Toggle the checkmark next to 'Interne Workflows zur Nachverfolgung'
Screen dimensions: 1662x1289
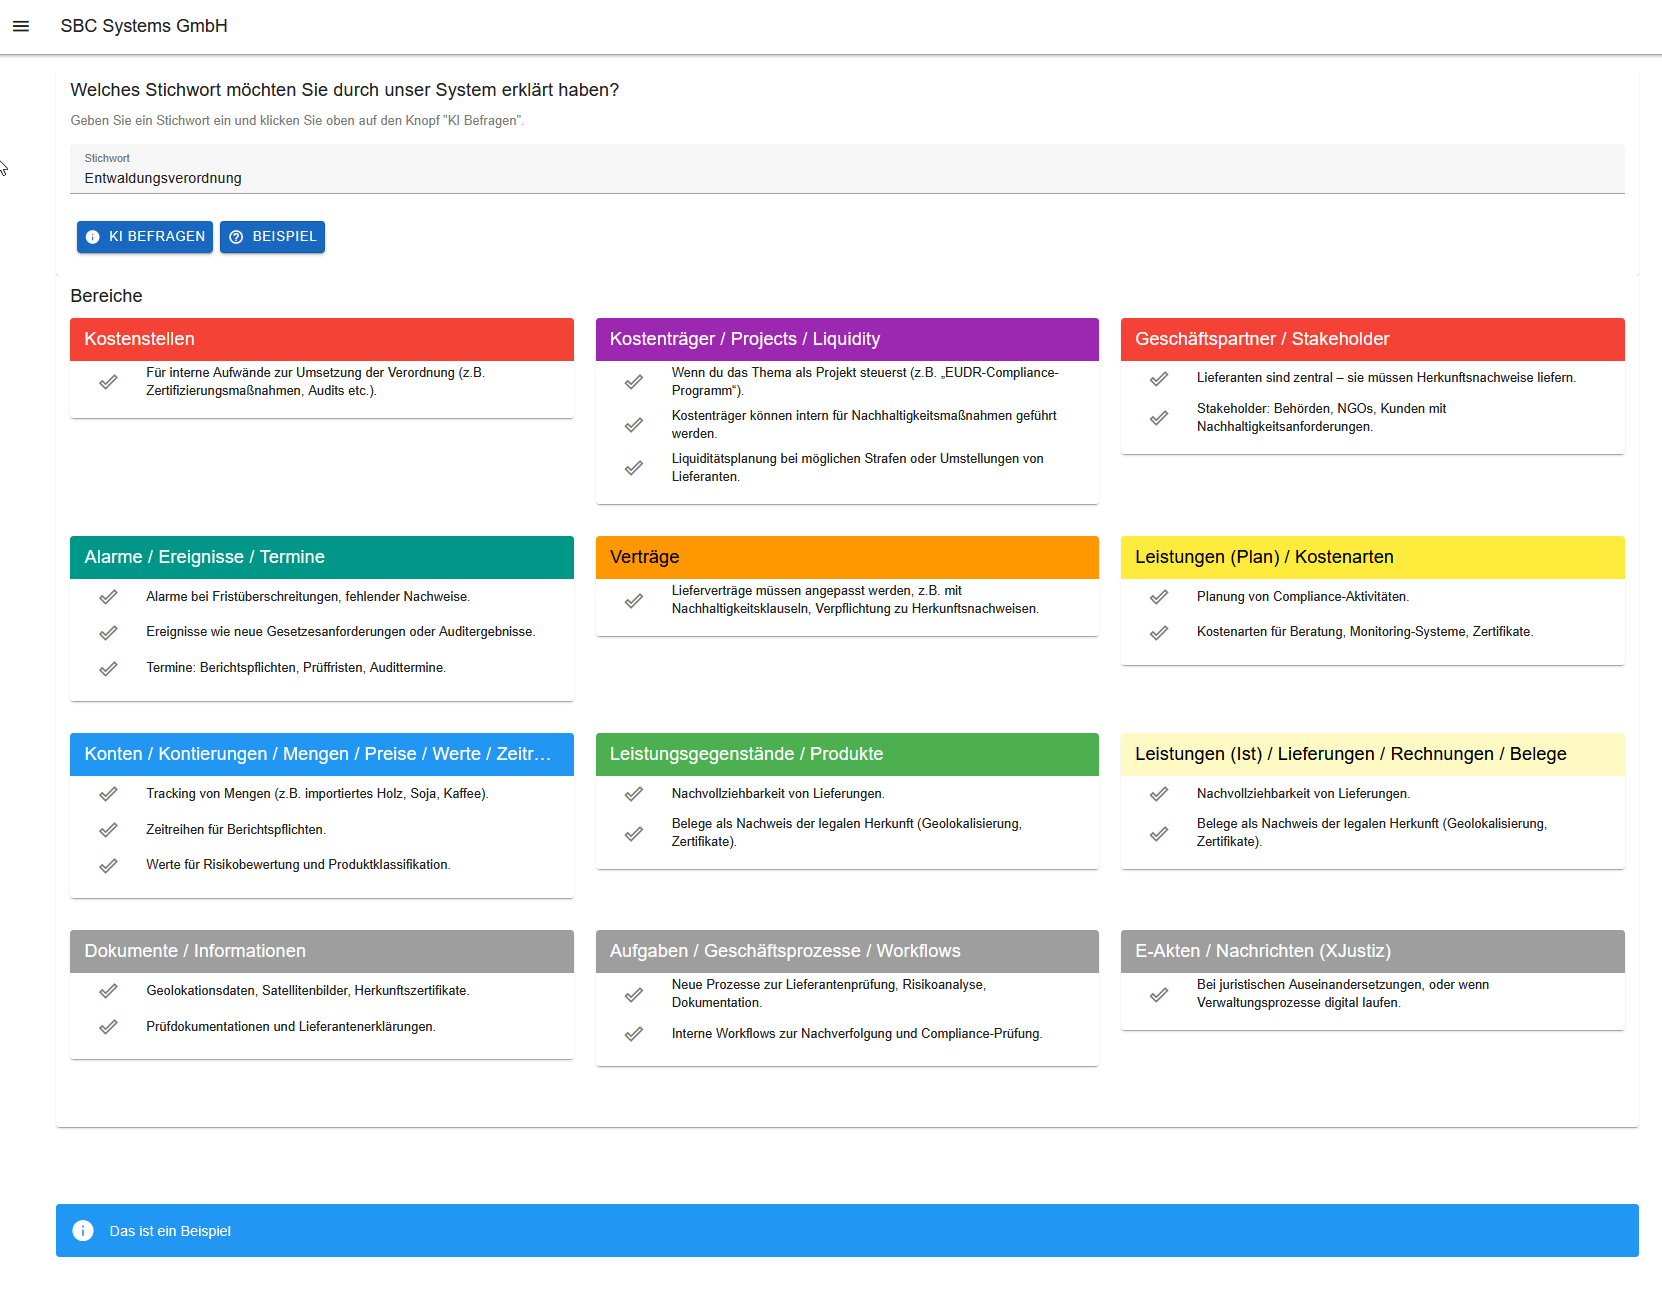tap(634, 1034)
